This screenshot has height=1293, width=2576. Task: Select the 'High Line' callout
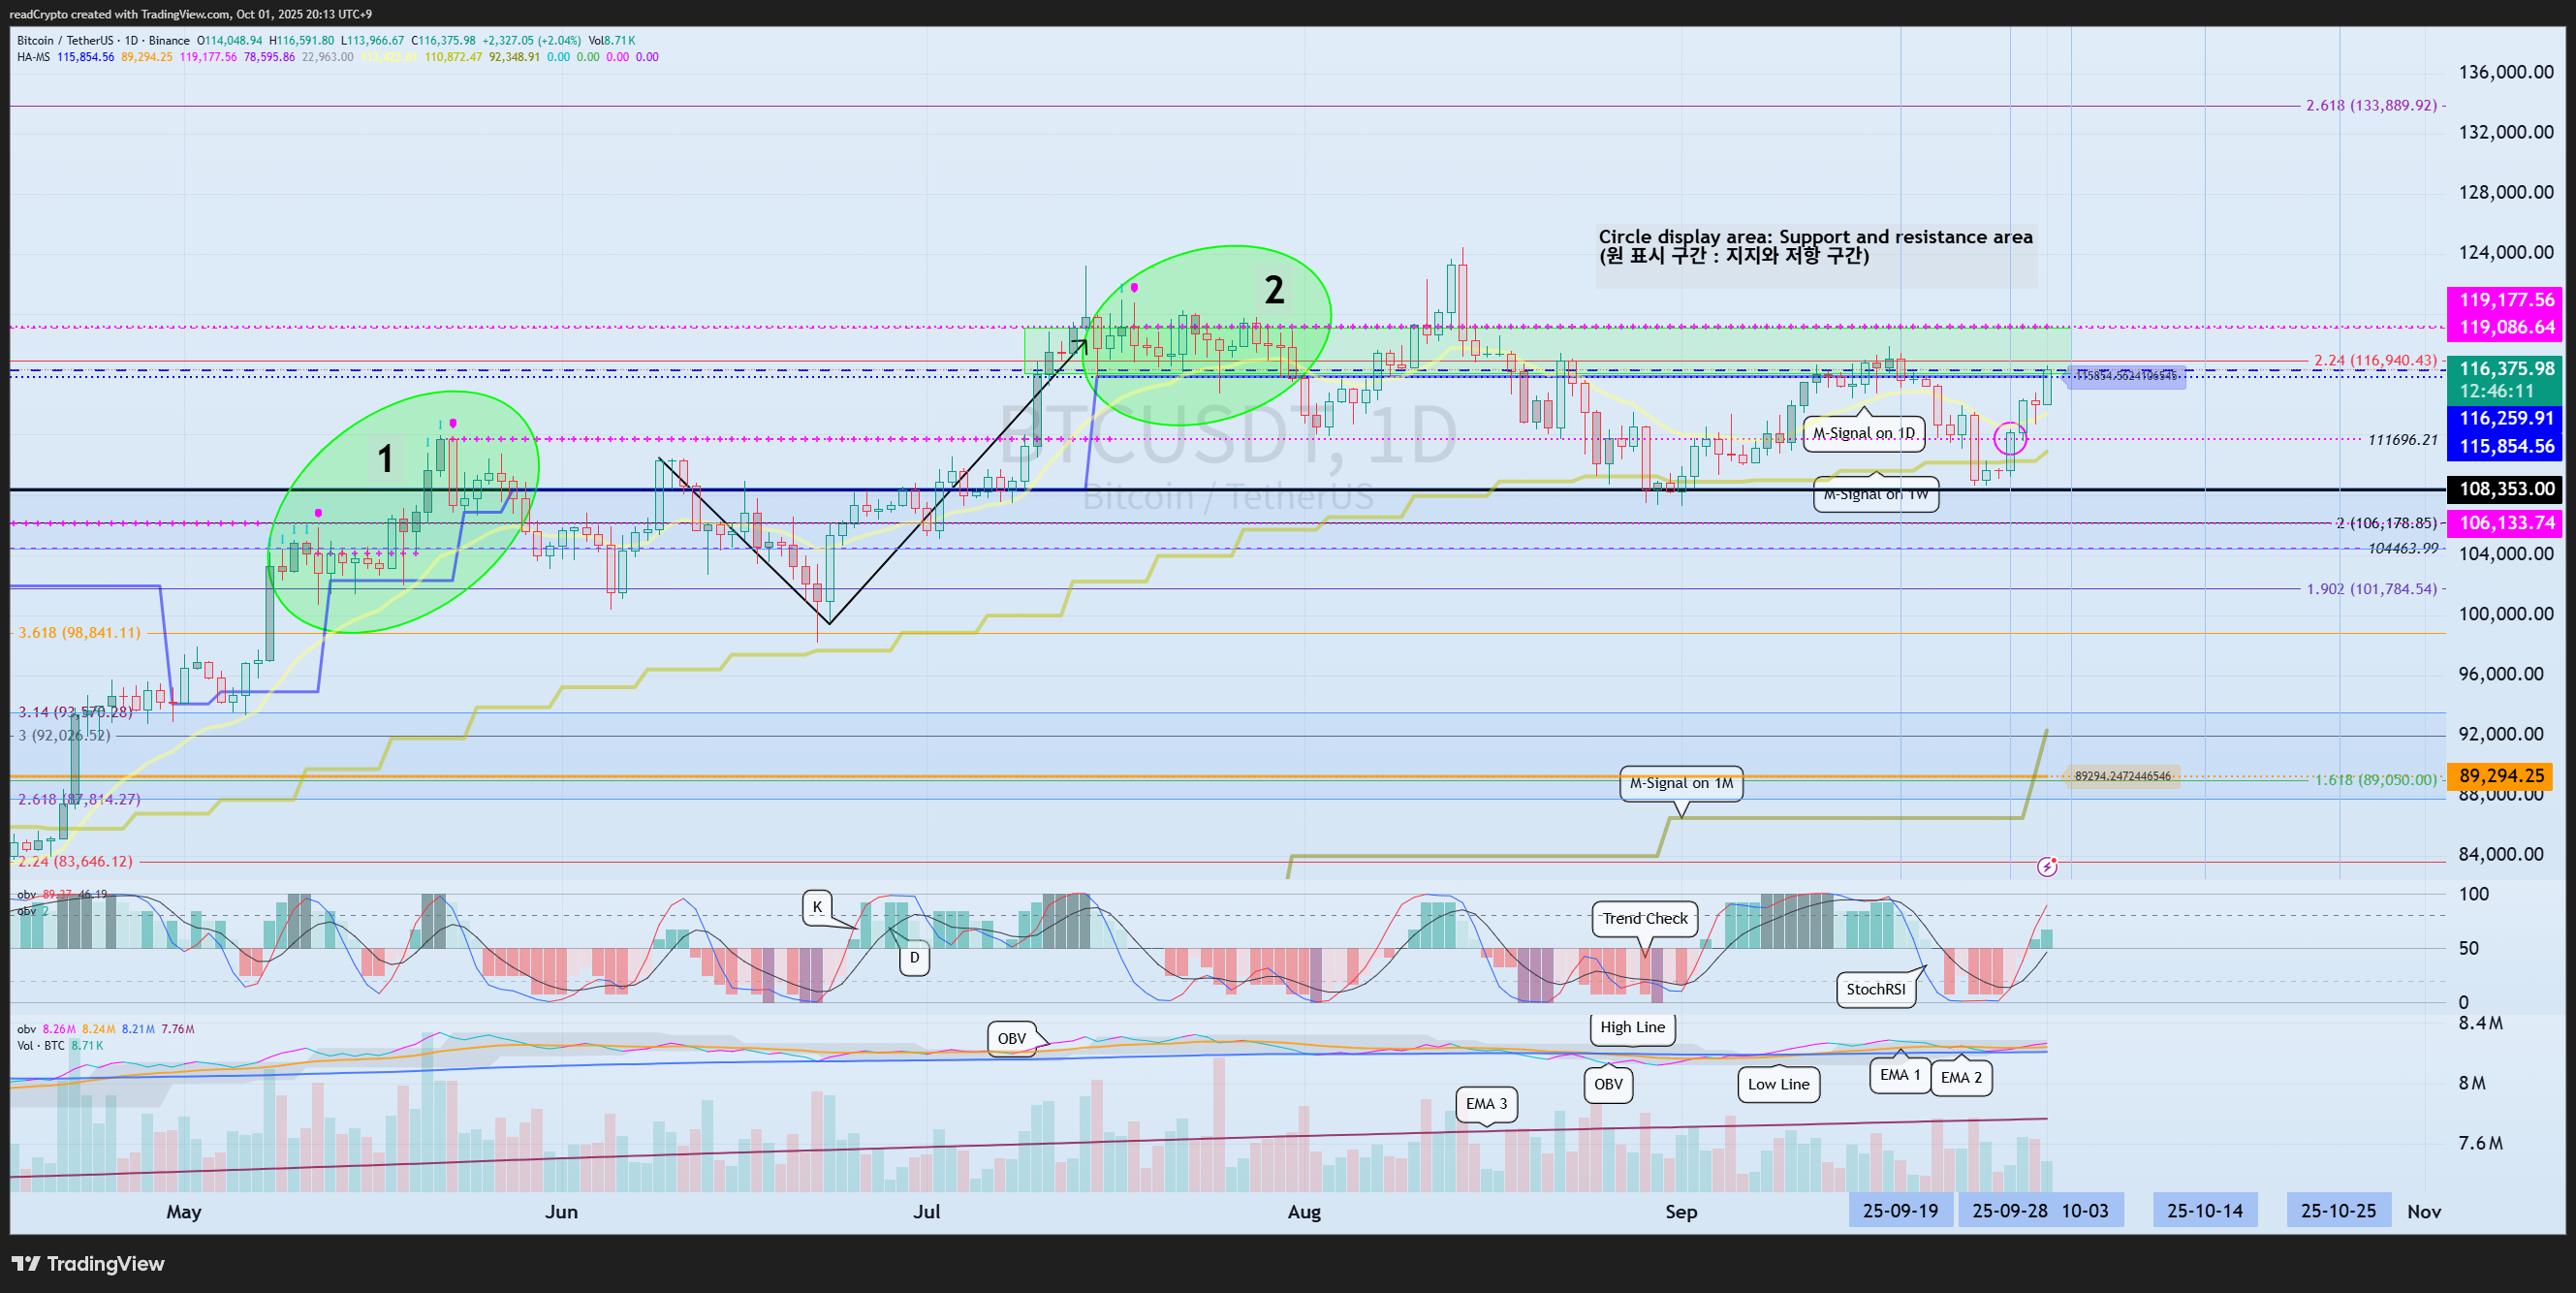pos(1632,1027)
